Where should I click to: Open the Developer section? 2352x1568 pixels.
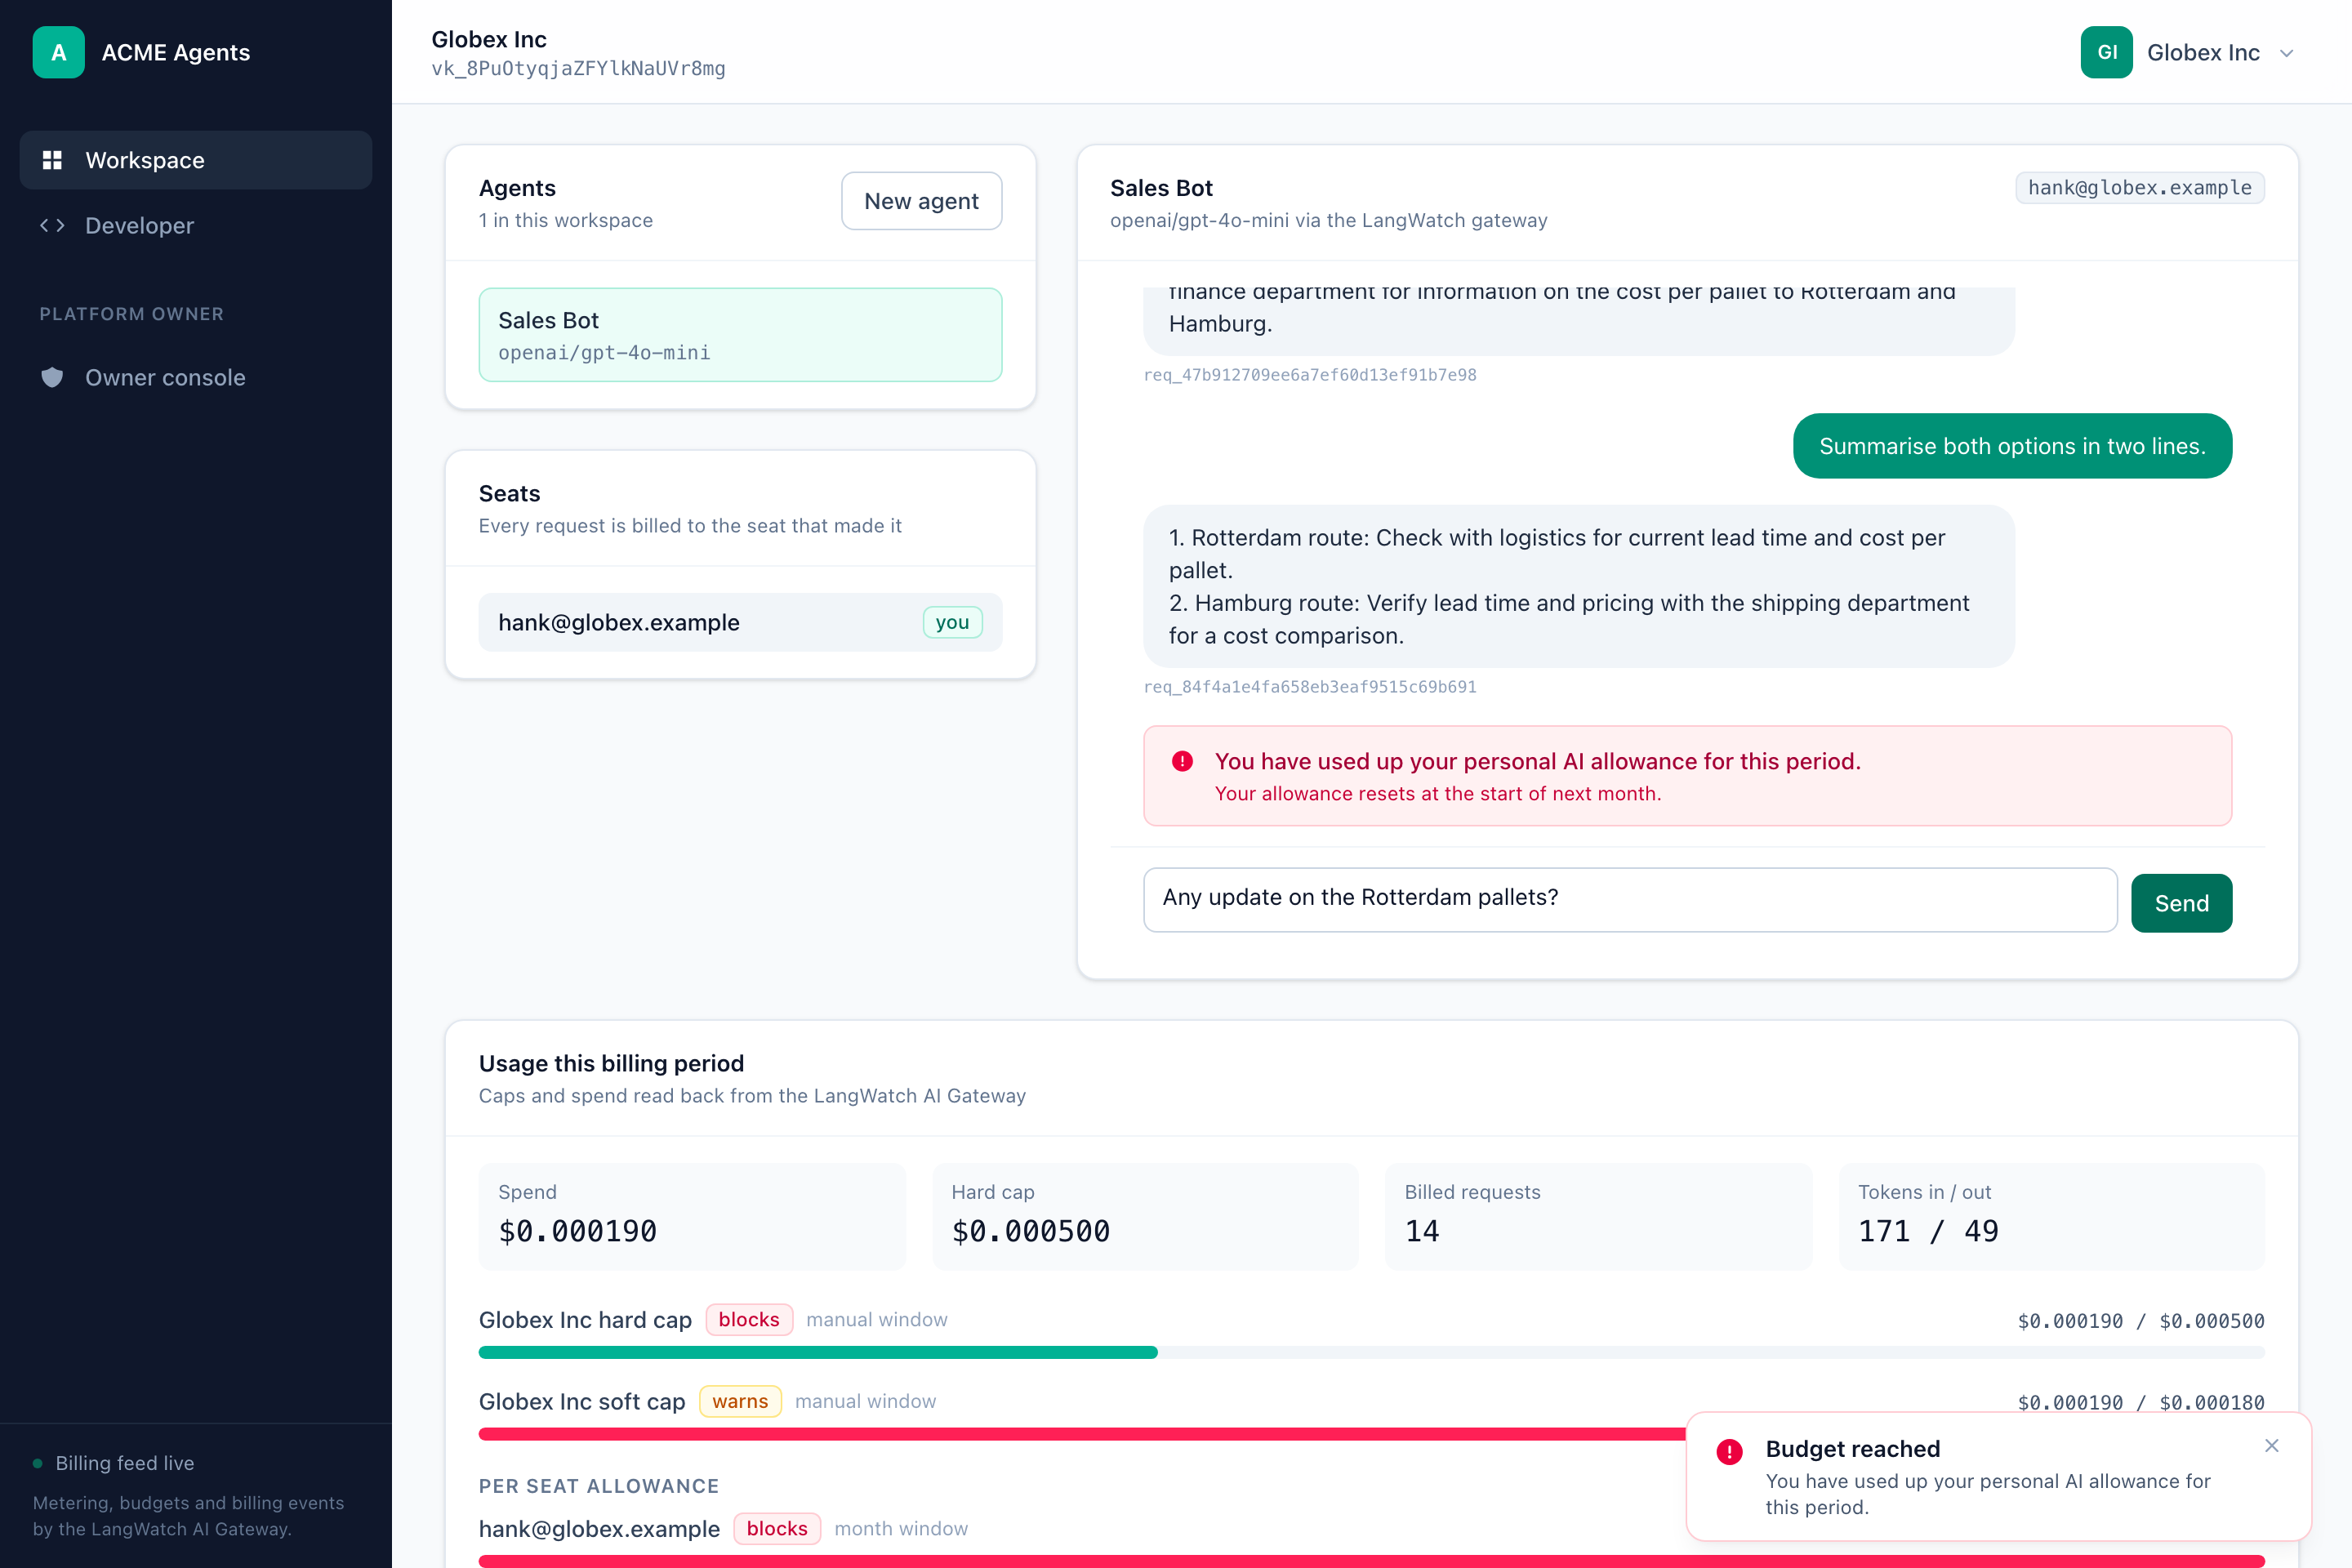tap(196, 225)
